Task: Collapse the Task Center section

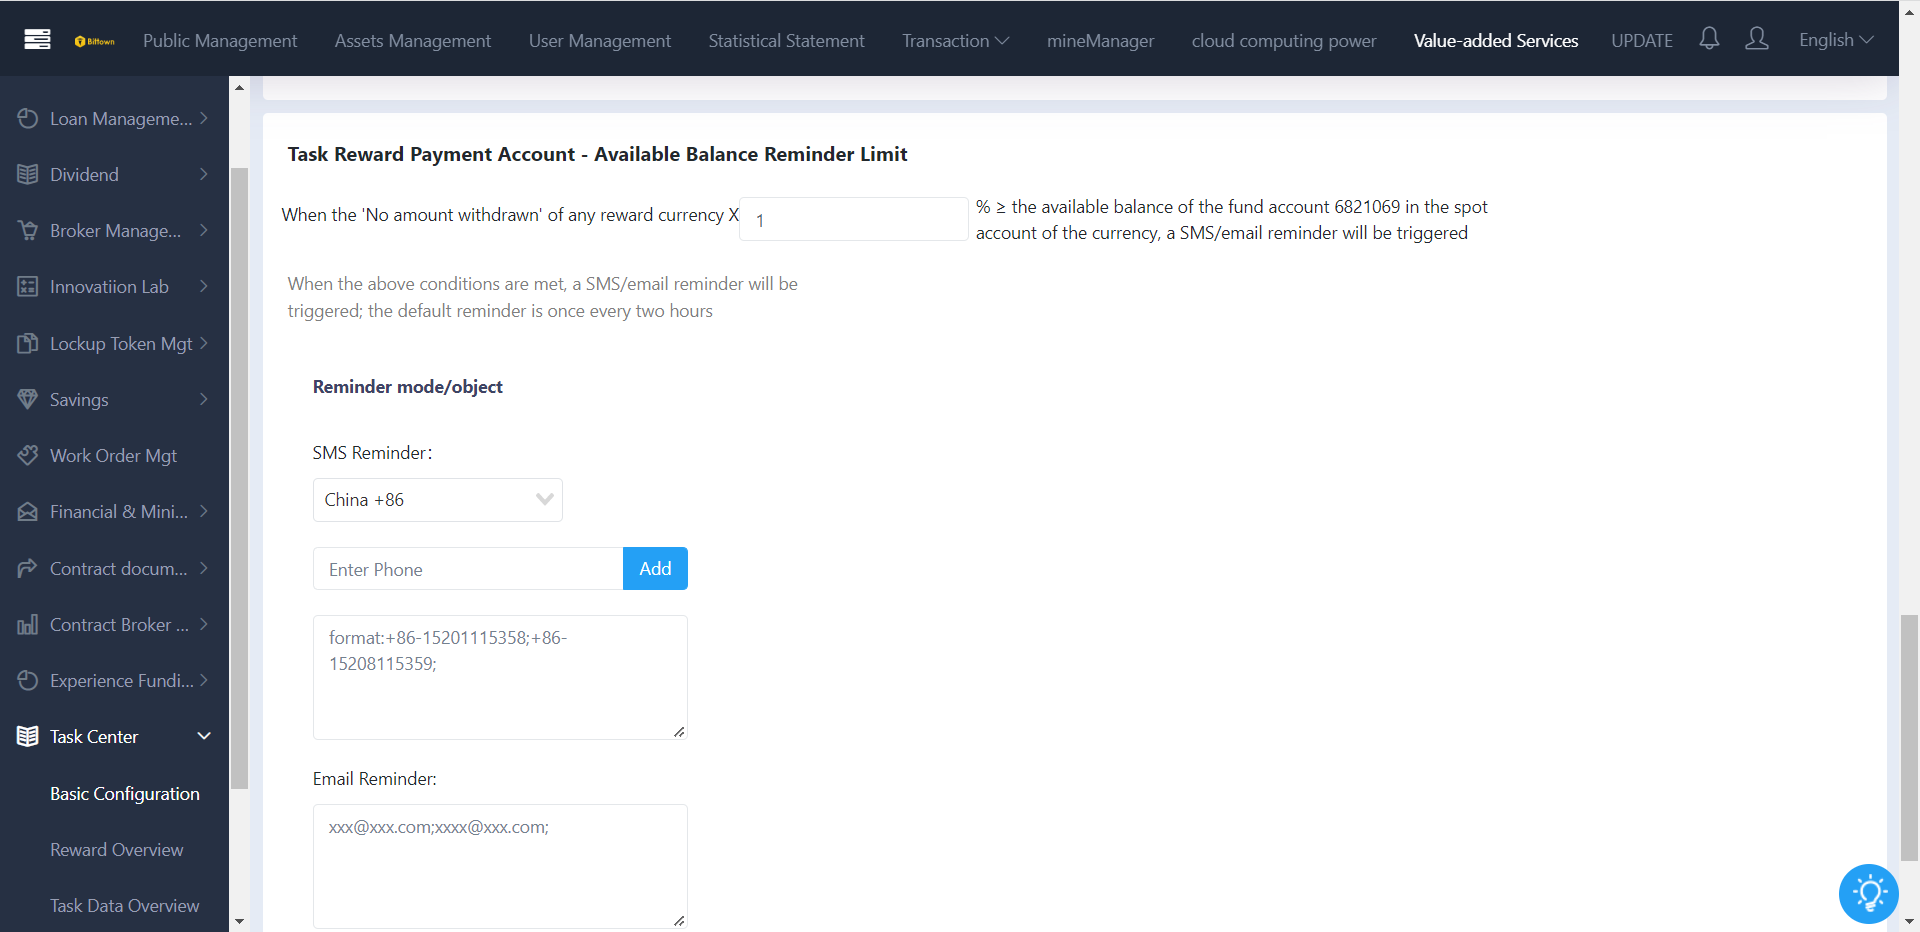Action: click(x=204, y=736)
